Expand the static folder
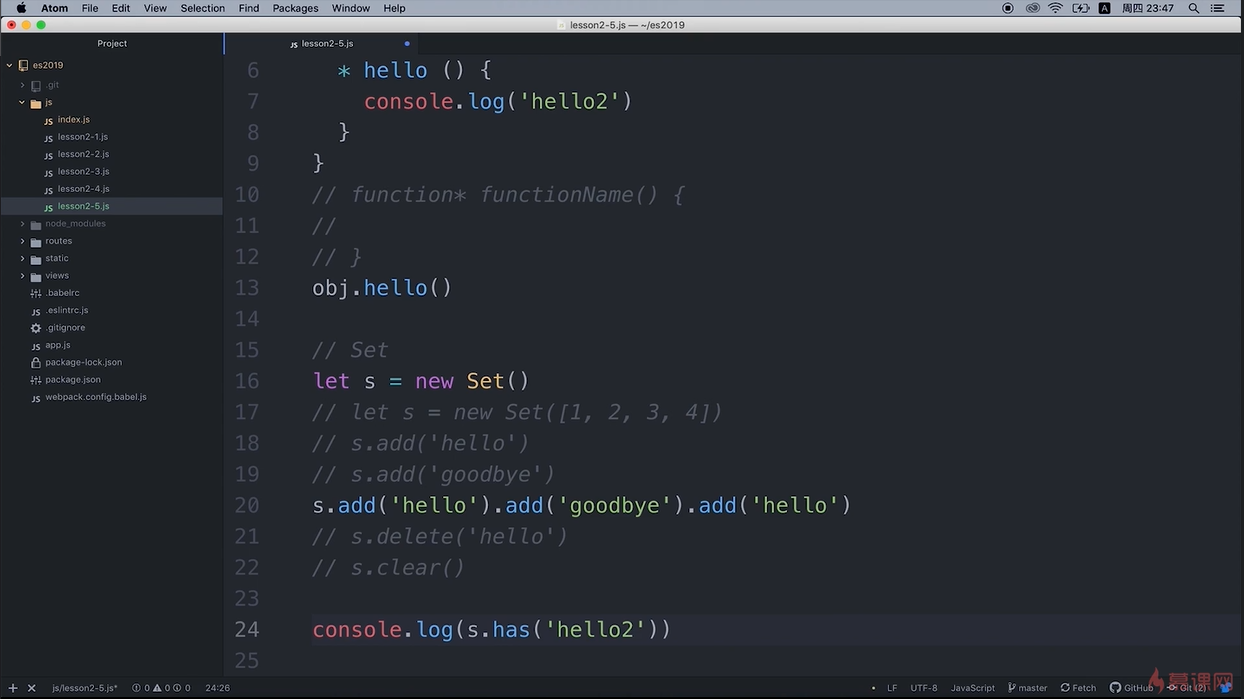Viewport: 1244px width, 699px height. (x=22, y=258)
